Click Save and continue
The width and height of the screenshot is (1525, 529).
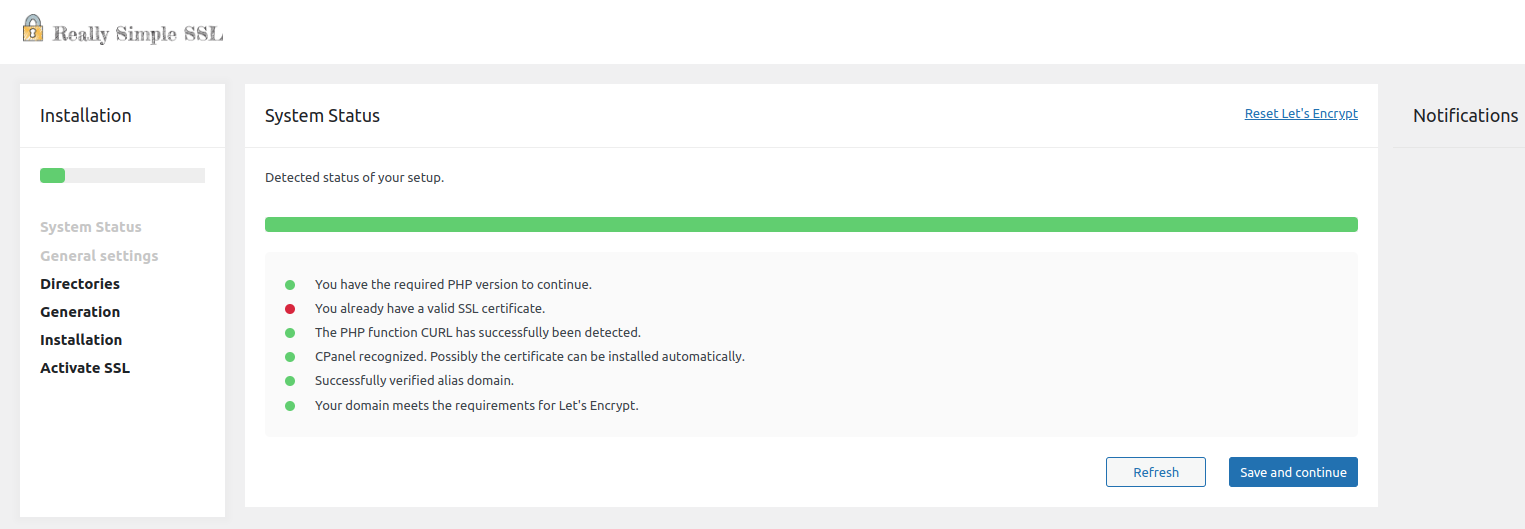(1293, 472)
